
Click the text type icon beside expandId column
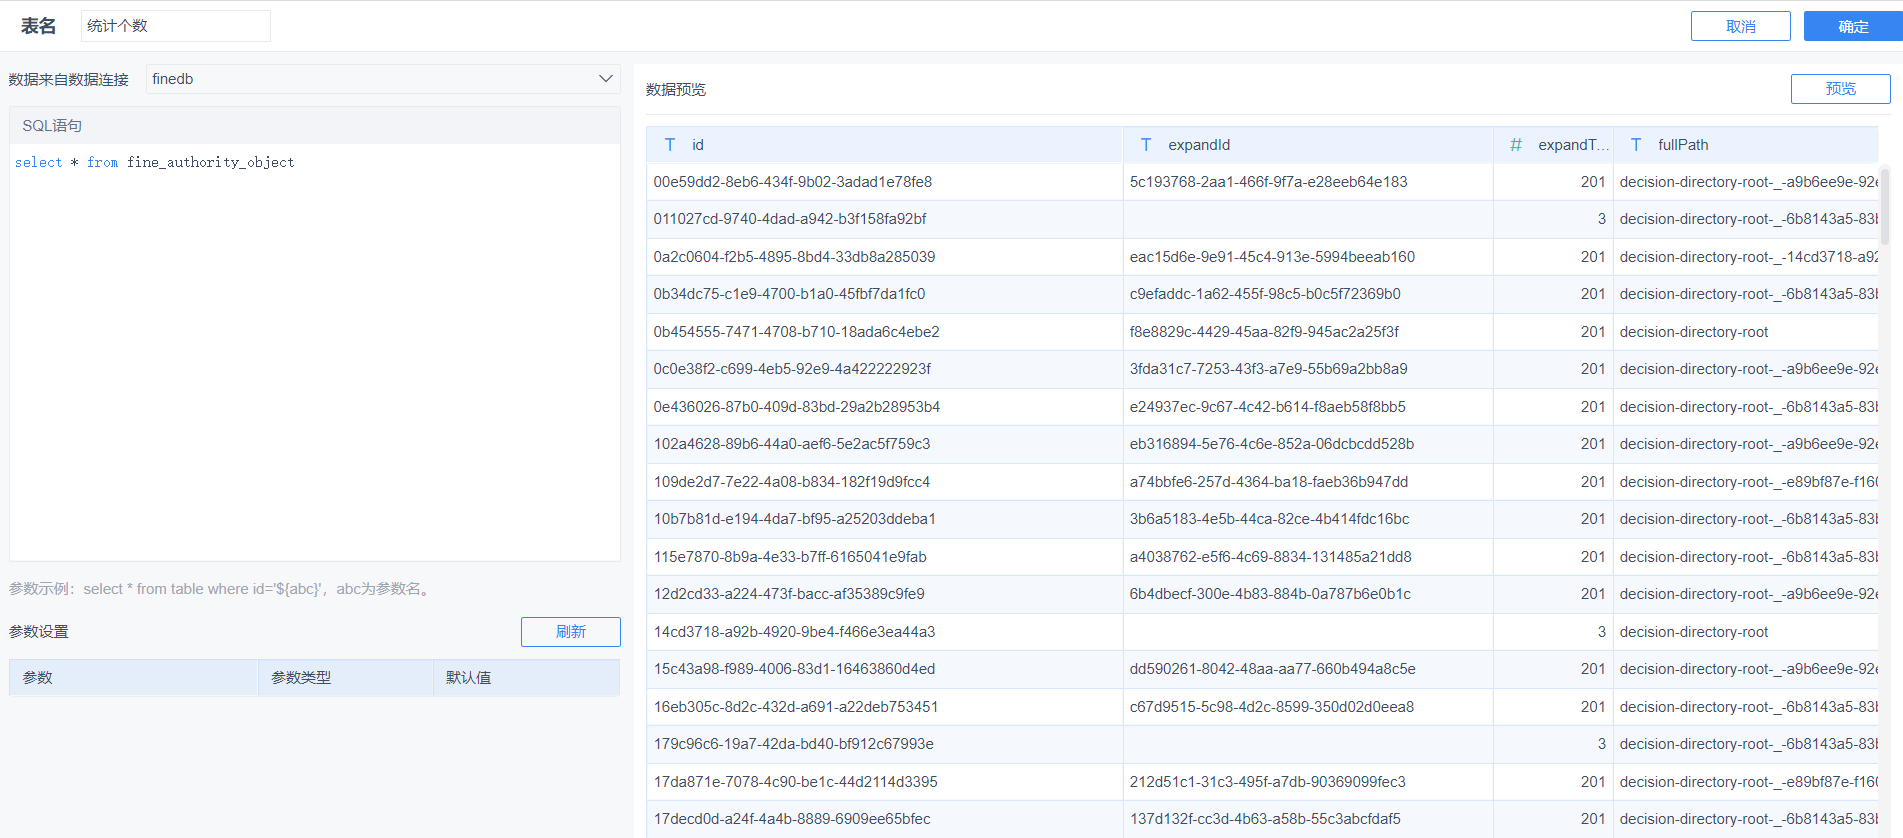[x=1146, y=145]
